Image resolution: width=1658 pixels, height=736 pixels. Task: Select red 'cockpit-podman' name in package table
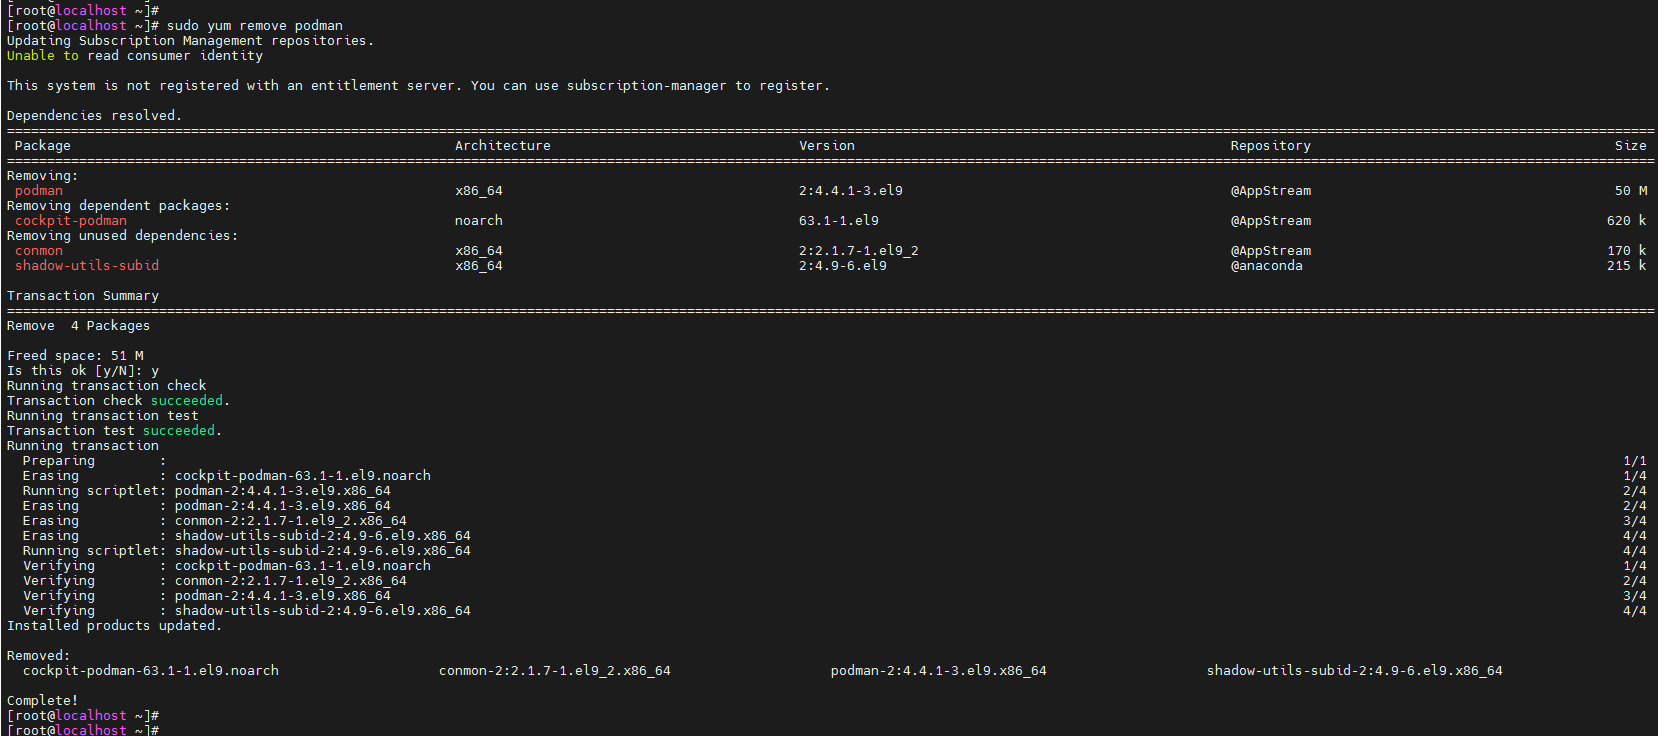[70, 221]
